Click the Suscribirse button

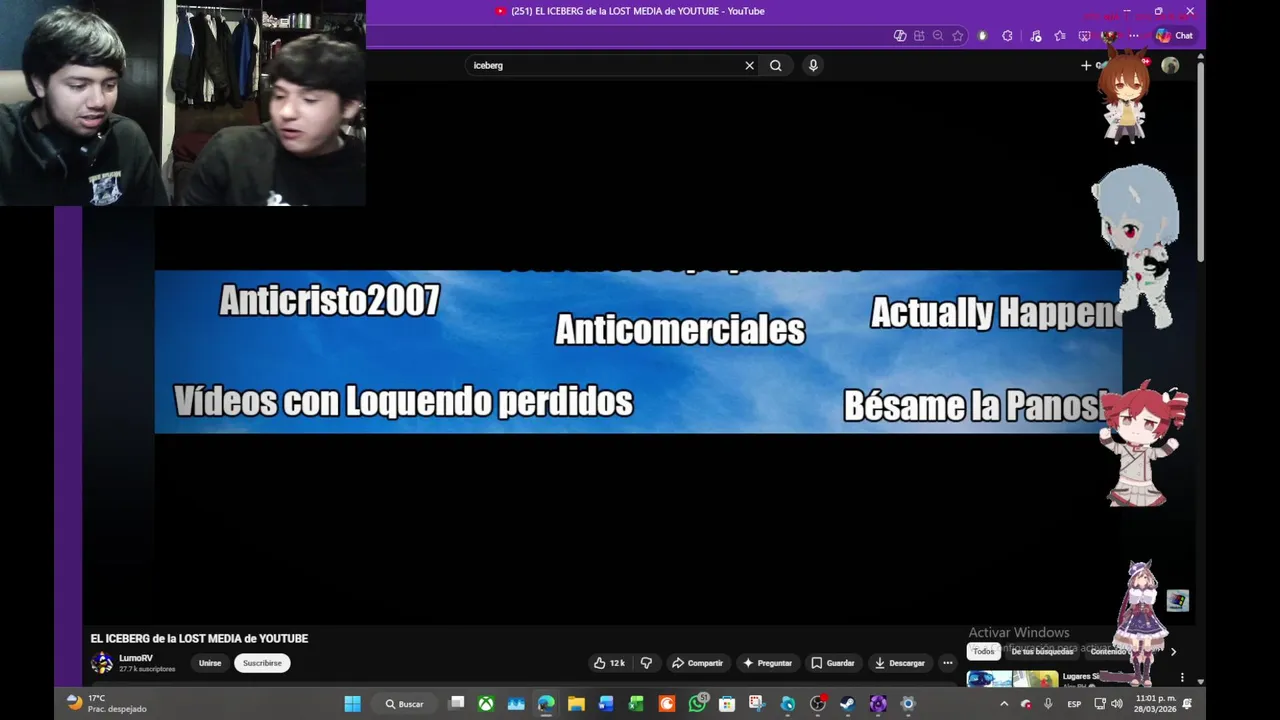click(x=262, y=663)
